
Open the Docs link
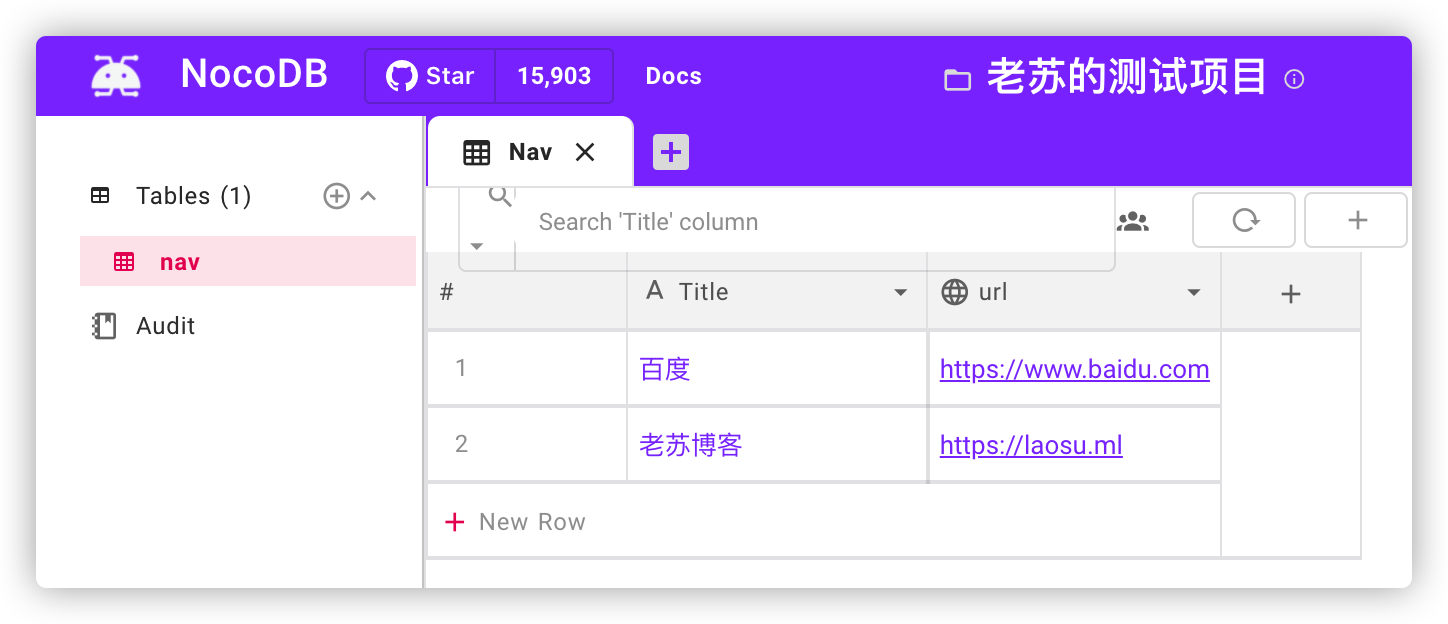click(x=673, y=76)
